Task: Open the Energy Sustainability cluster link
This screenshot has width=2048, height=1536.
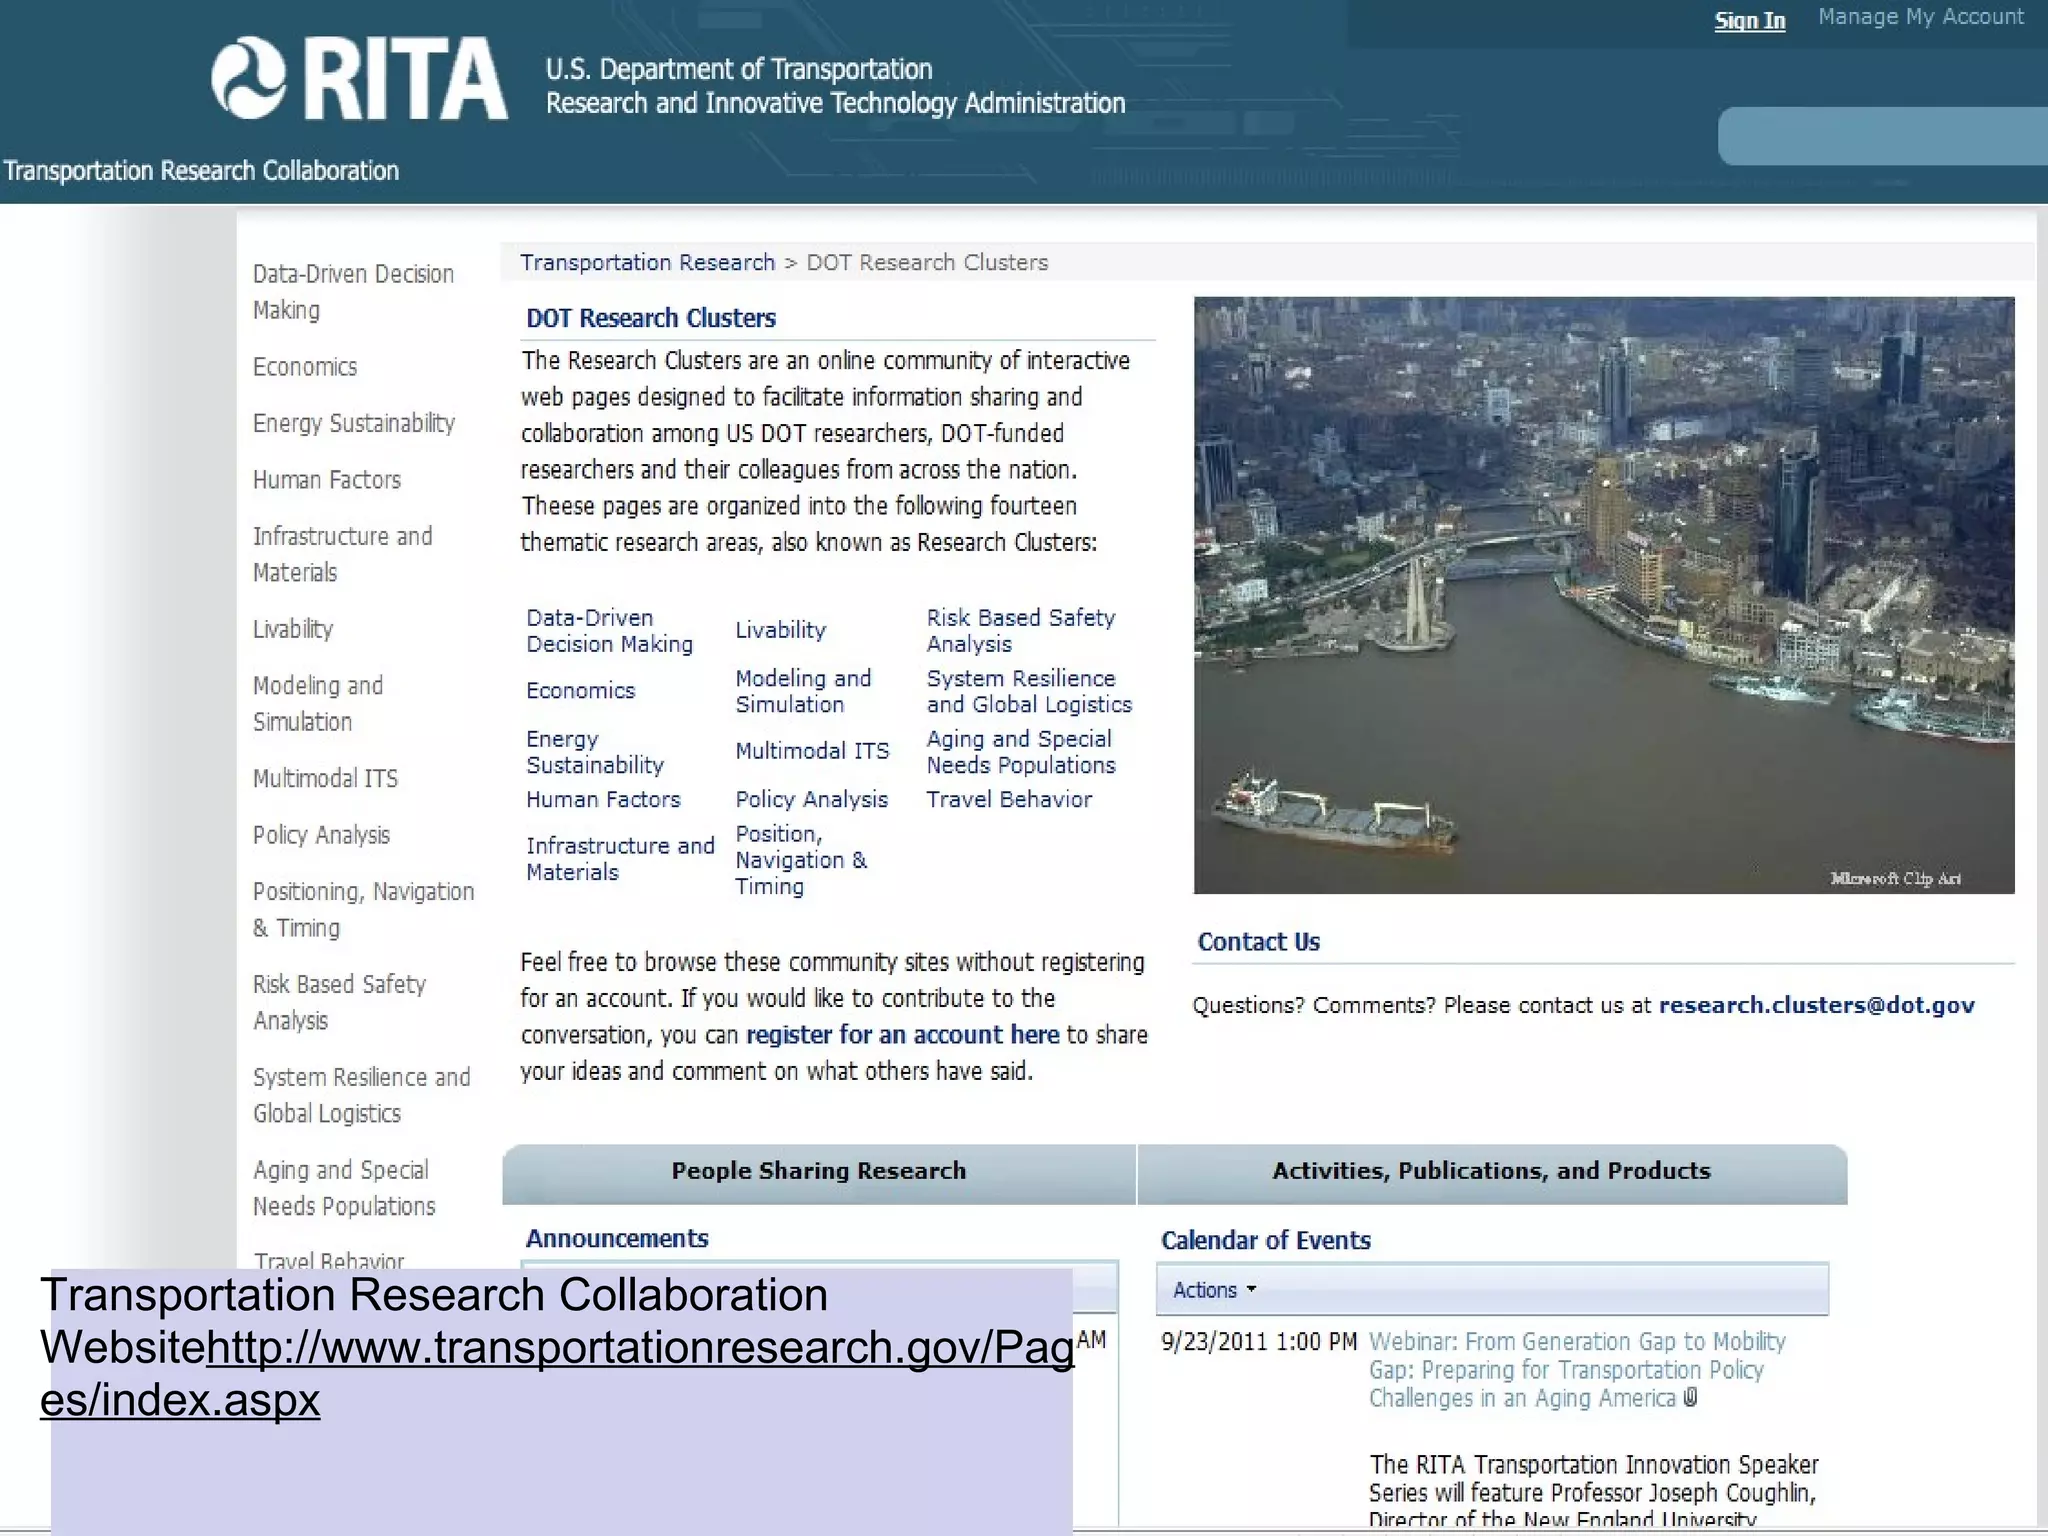Action: [x=595, y=752]
